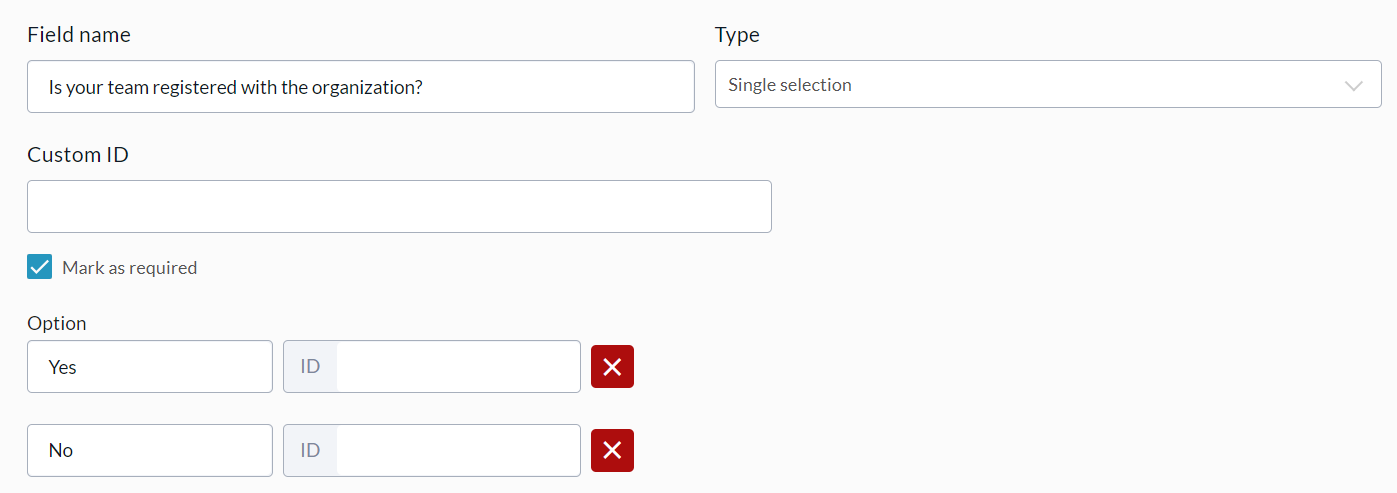
Task: Click the "Field name" label
Action: pyautogui.click(x=79, y=35)
